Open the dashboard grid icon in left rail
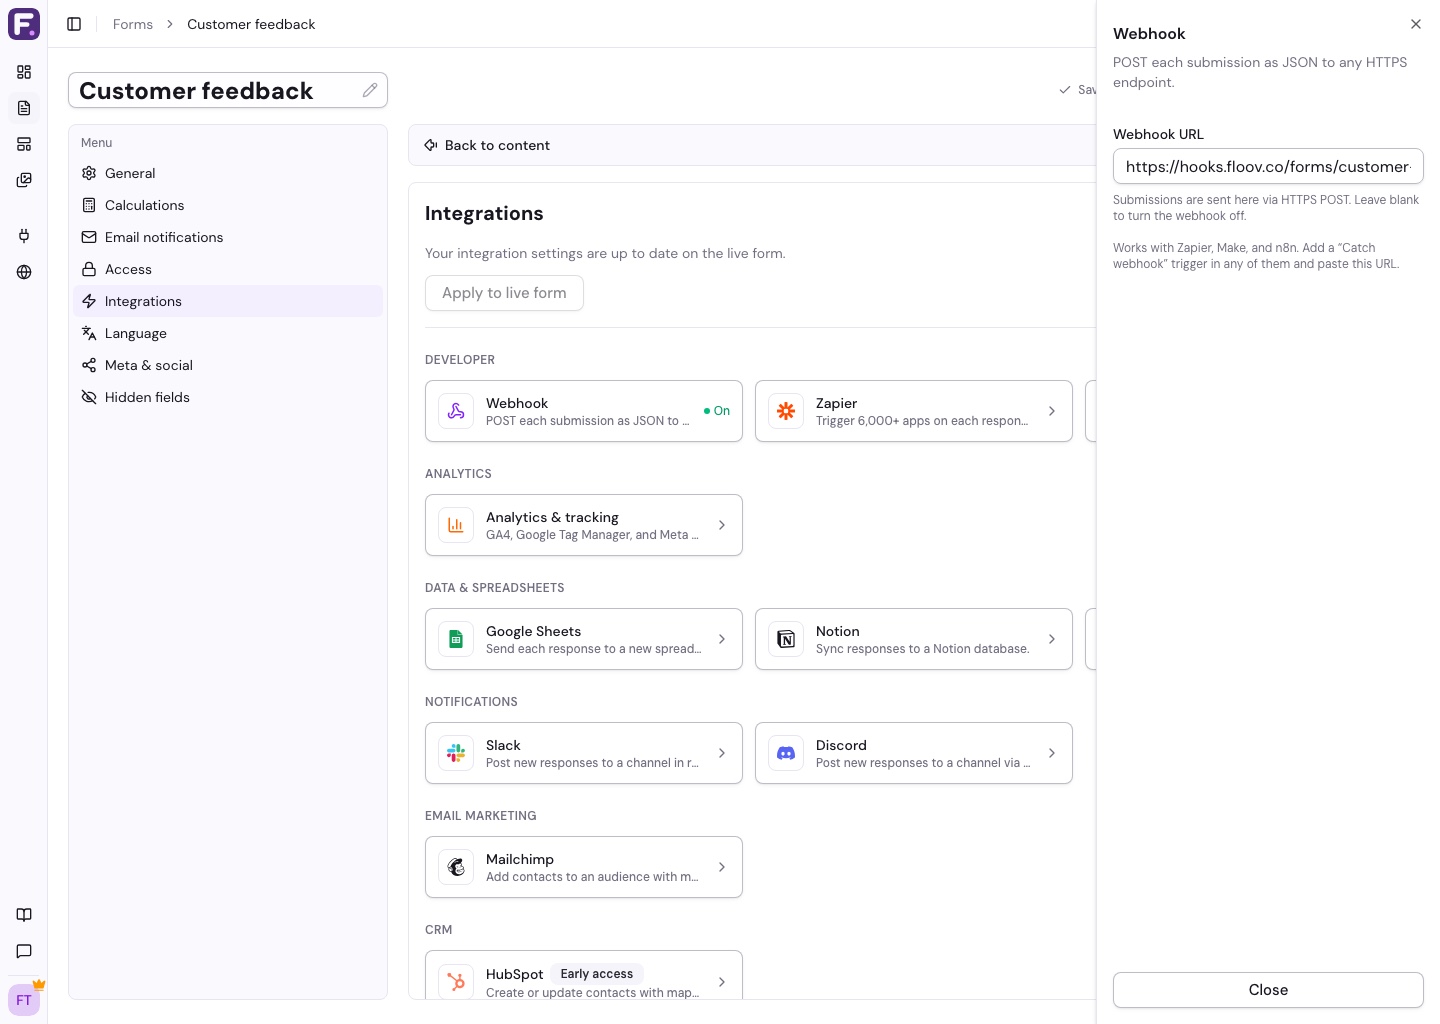1440x1024 pixels. [24, 72]
